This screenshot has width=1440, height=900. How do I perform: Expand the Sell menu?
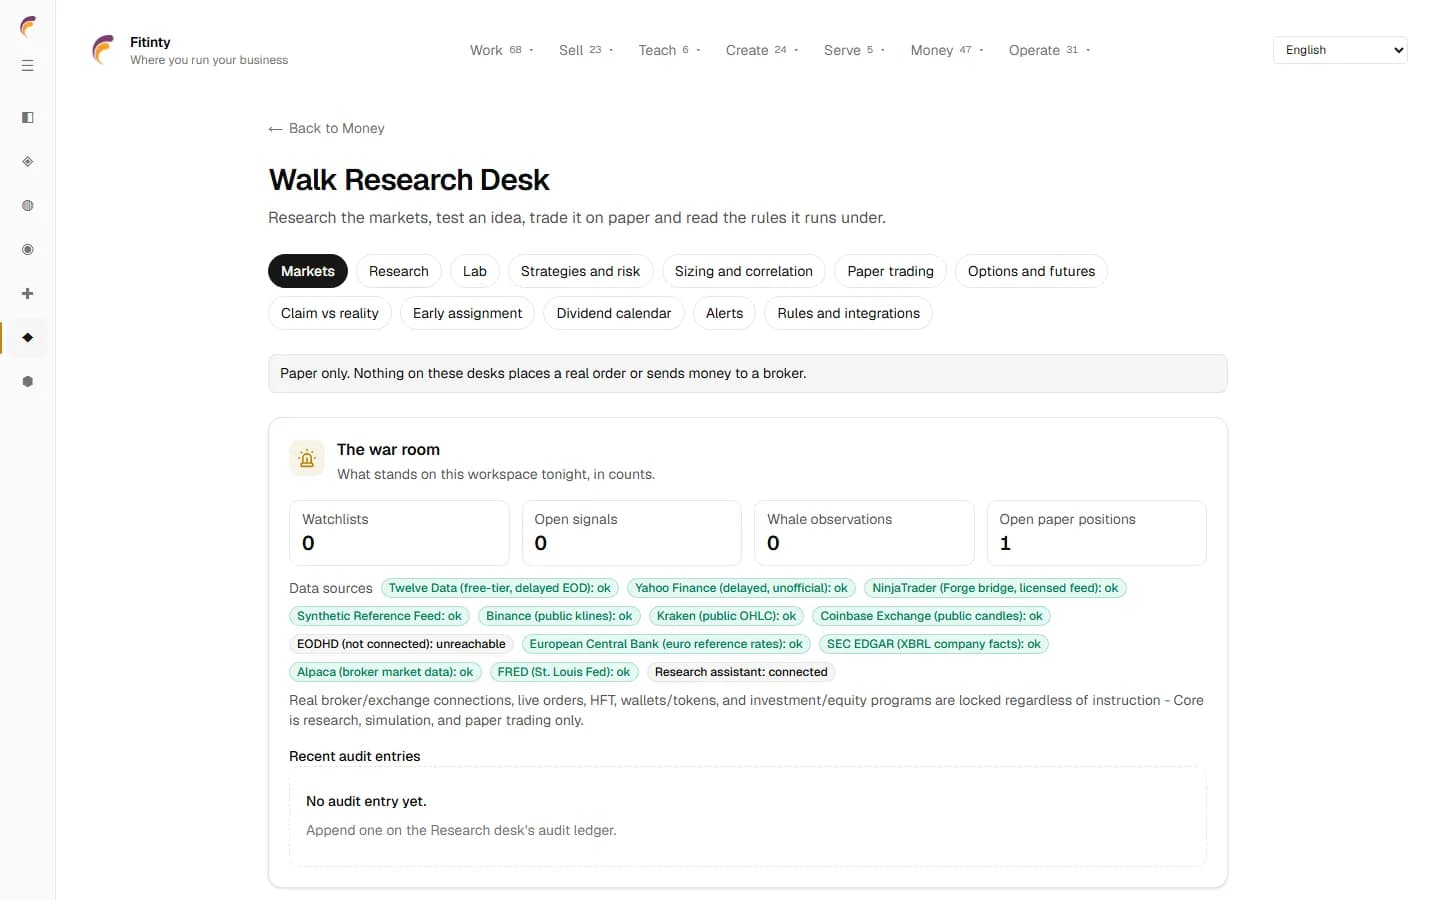pos(586,50)
